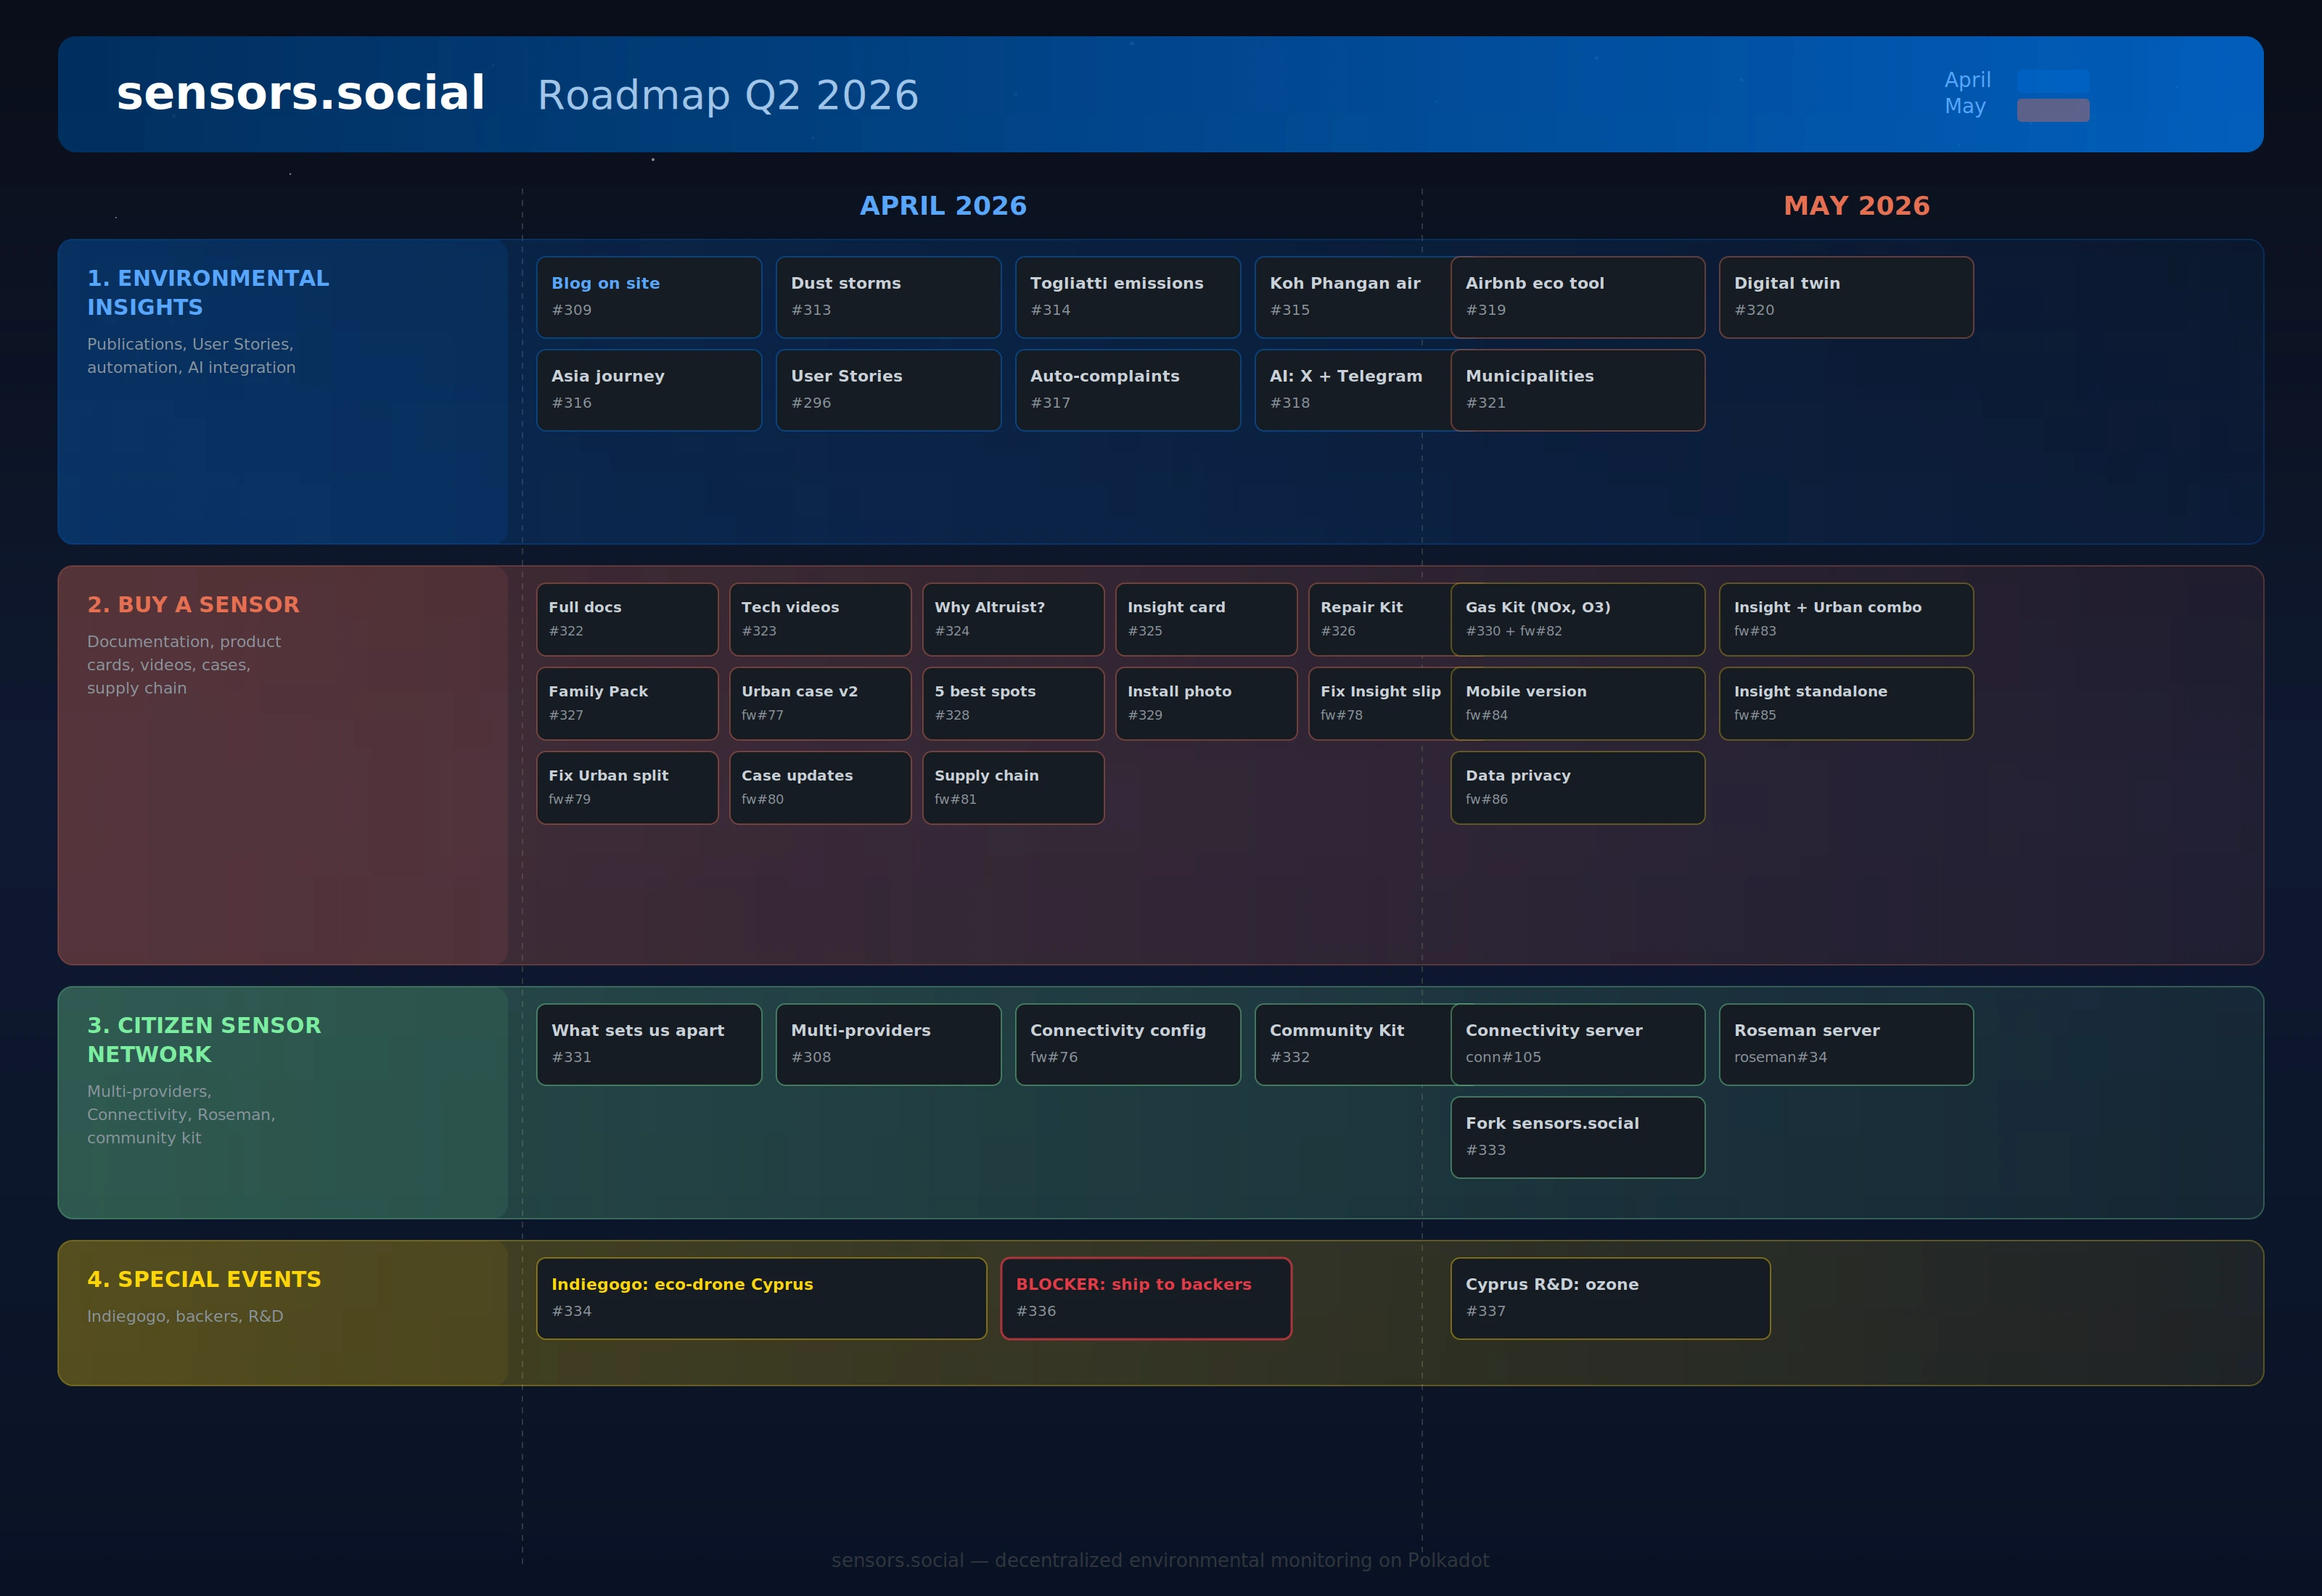Open the Full docs card #322
This screenshot has height=1596, width=2322.
627,619
